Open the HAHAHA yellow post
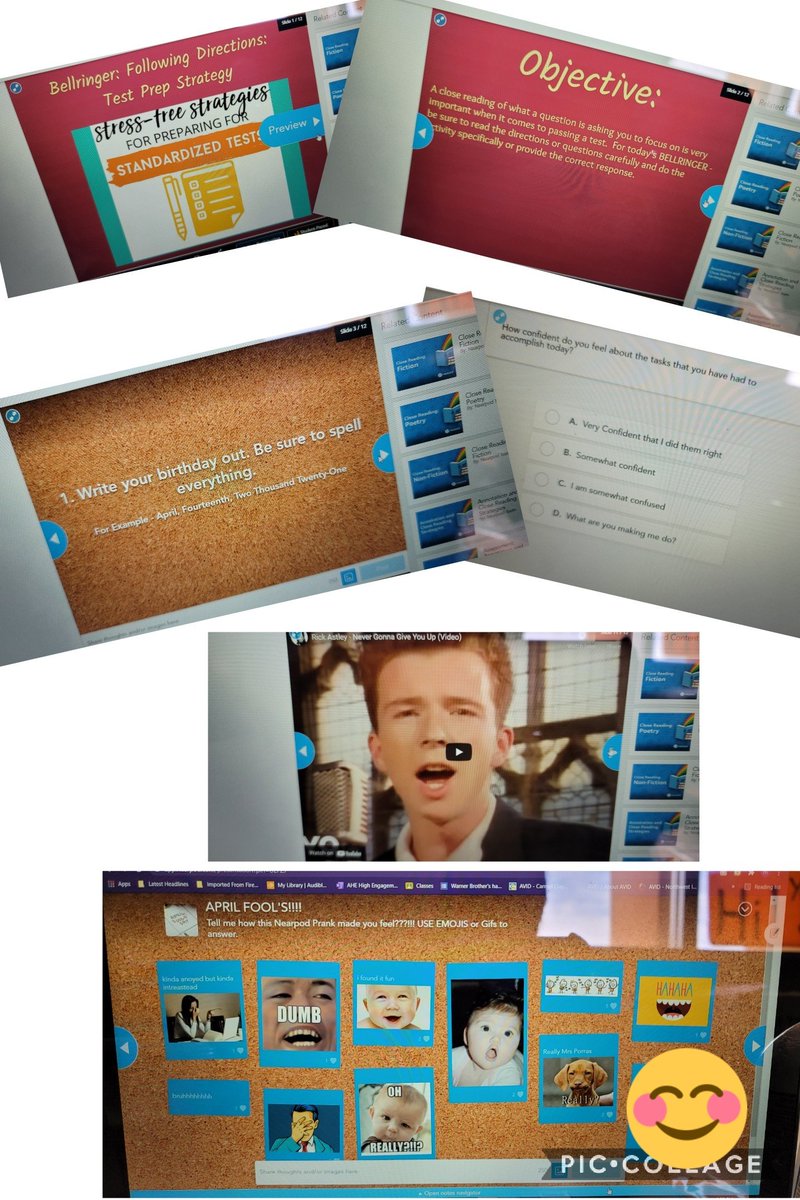 674,1002
